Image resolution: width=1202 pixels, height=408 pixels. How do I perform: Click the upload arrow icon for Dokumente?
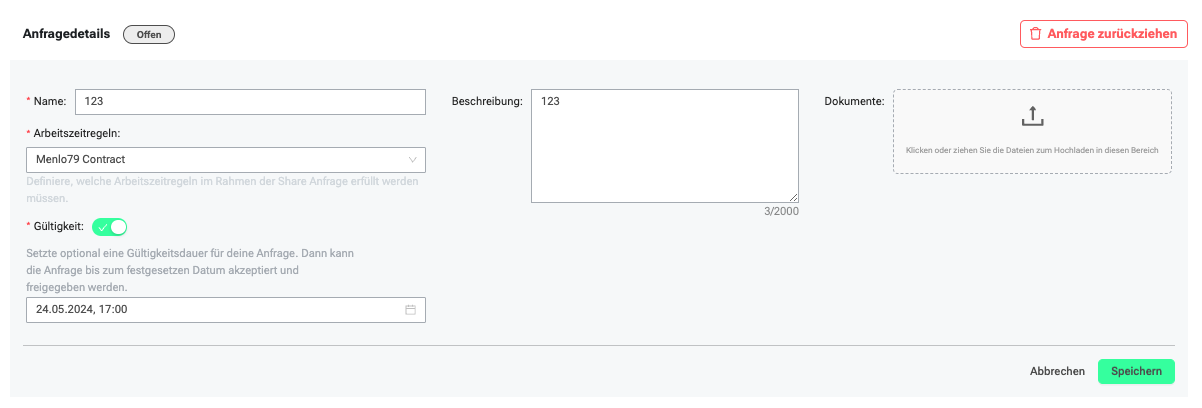[1033, 116]
